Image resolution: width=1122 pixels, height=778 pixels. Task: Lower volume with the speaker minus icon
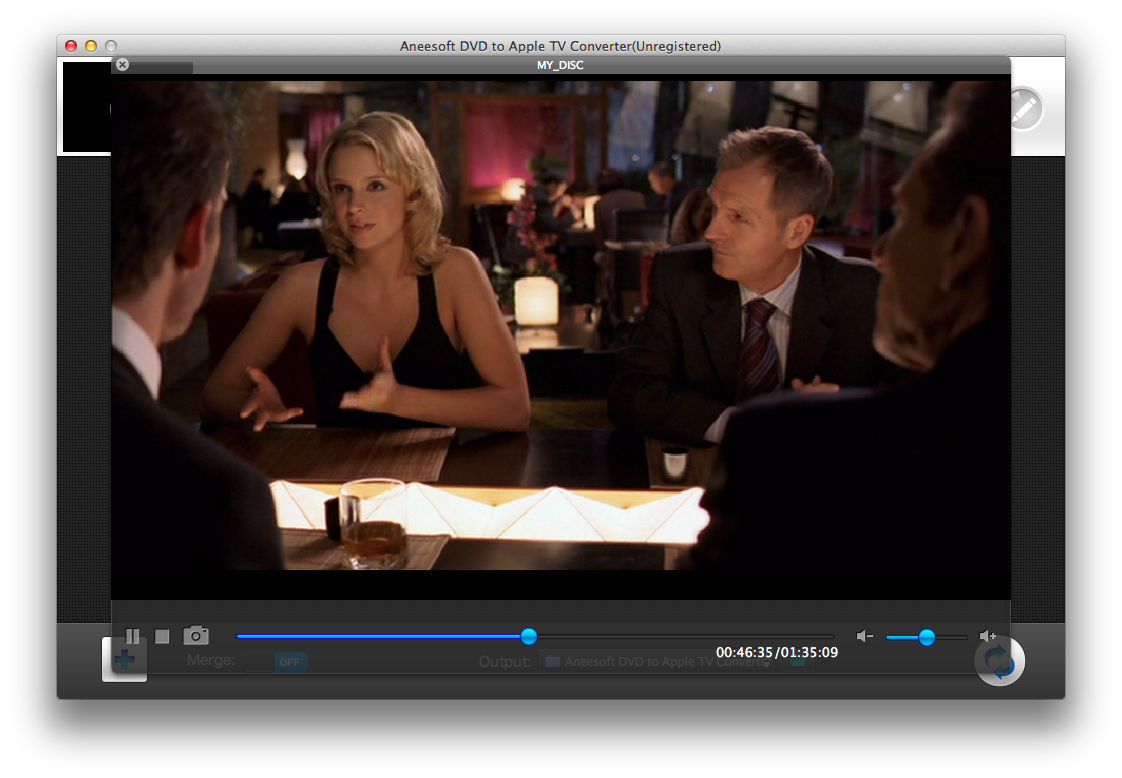point(864,636)
